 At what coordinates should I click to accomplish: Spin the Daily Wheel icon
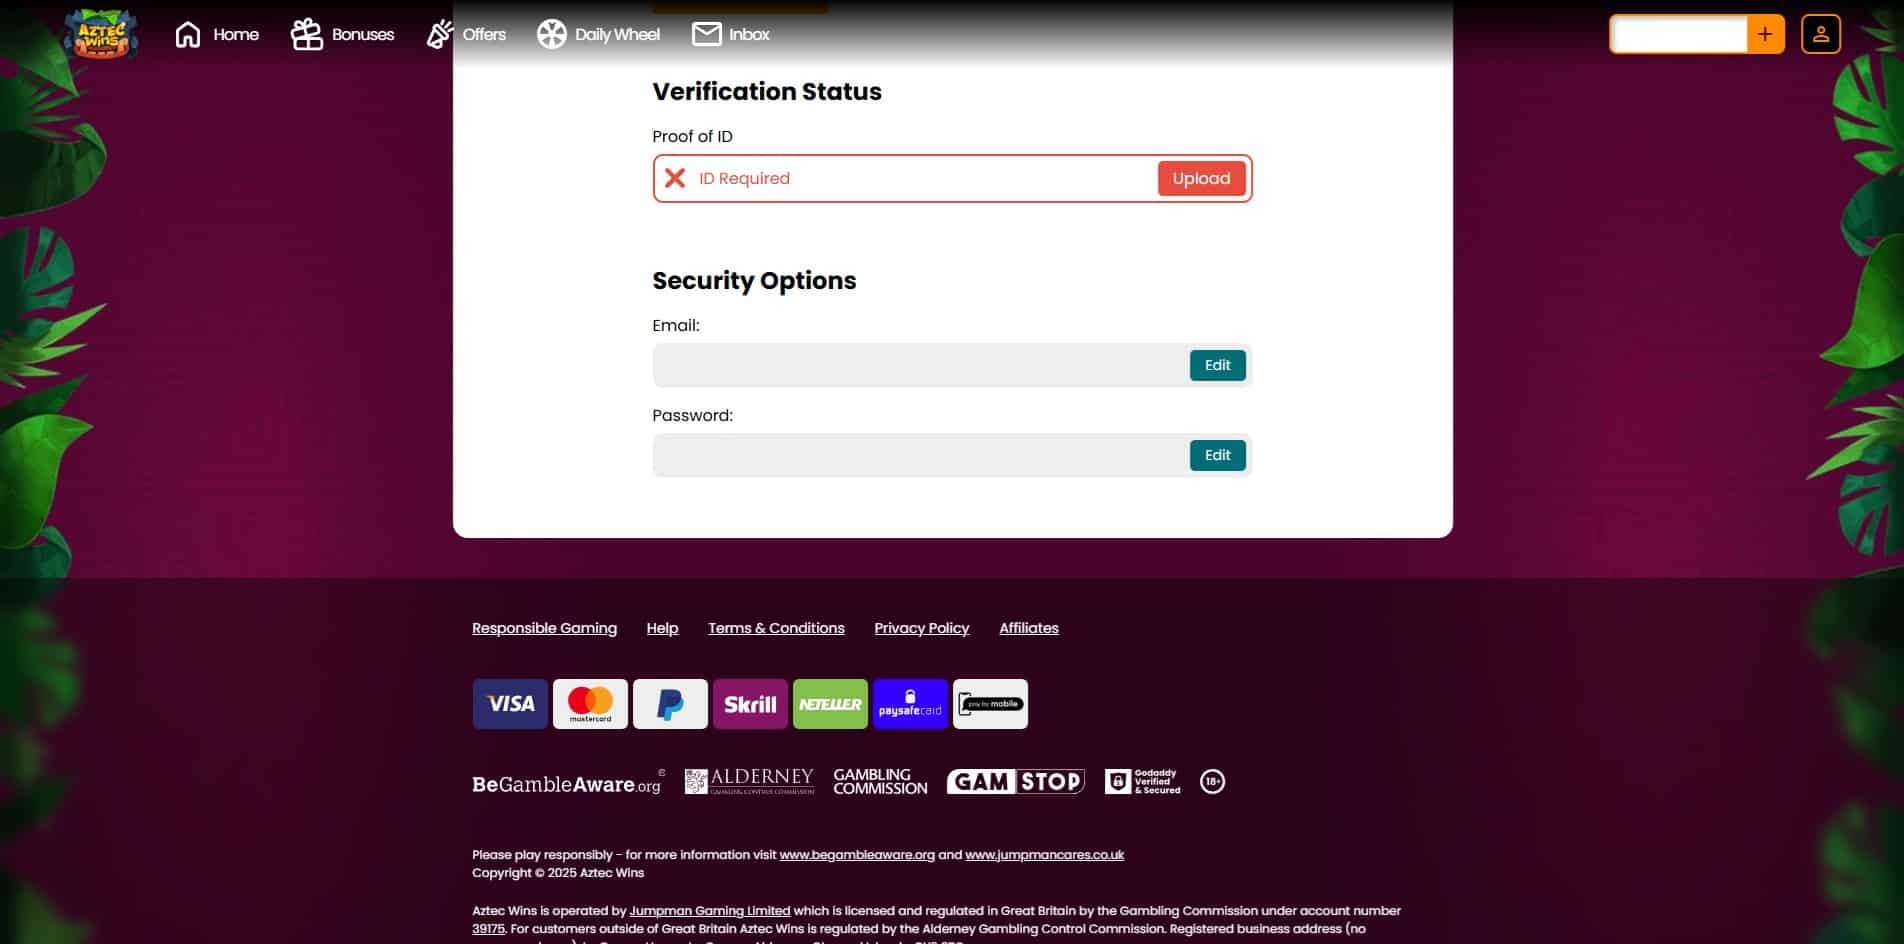tap(550, 33)
